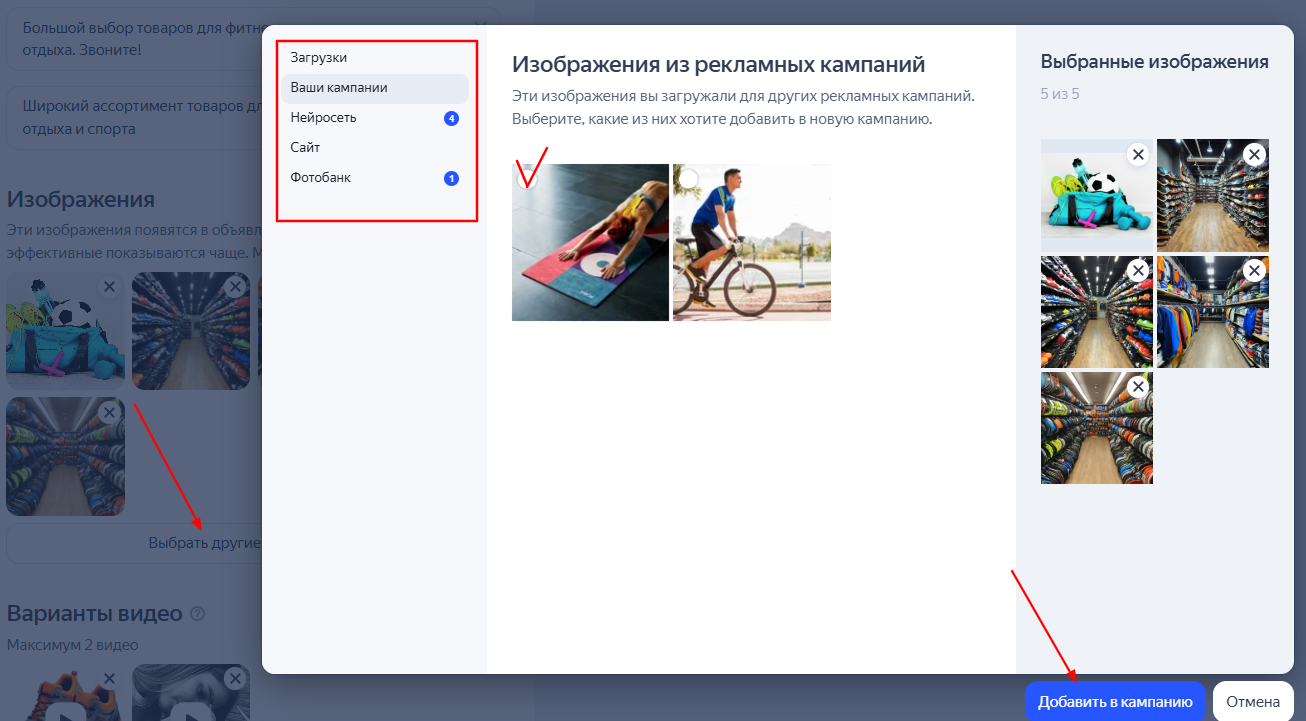Image resolution: width=1306 pixels, height=721 pixels.
Task: Remove the soccer bag image from selected images
Action: click(1137, 154)
